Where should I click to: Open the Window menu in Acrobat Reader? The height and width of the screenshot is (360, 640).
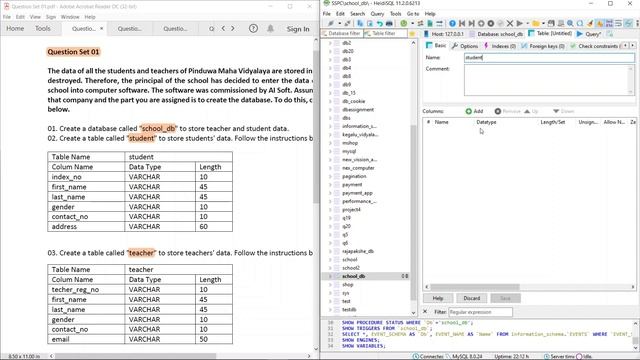[x=70, y=17]
